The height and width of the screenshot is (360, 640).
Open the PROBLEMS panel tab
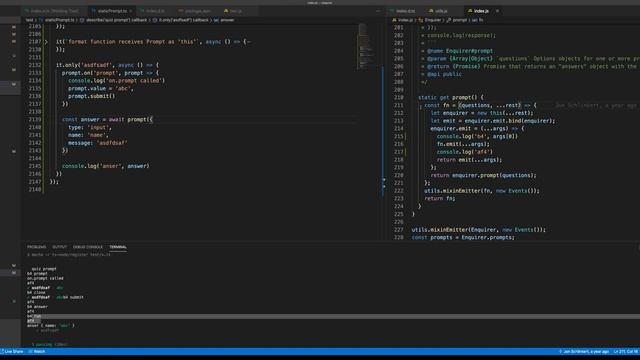[x=36, y=247]
